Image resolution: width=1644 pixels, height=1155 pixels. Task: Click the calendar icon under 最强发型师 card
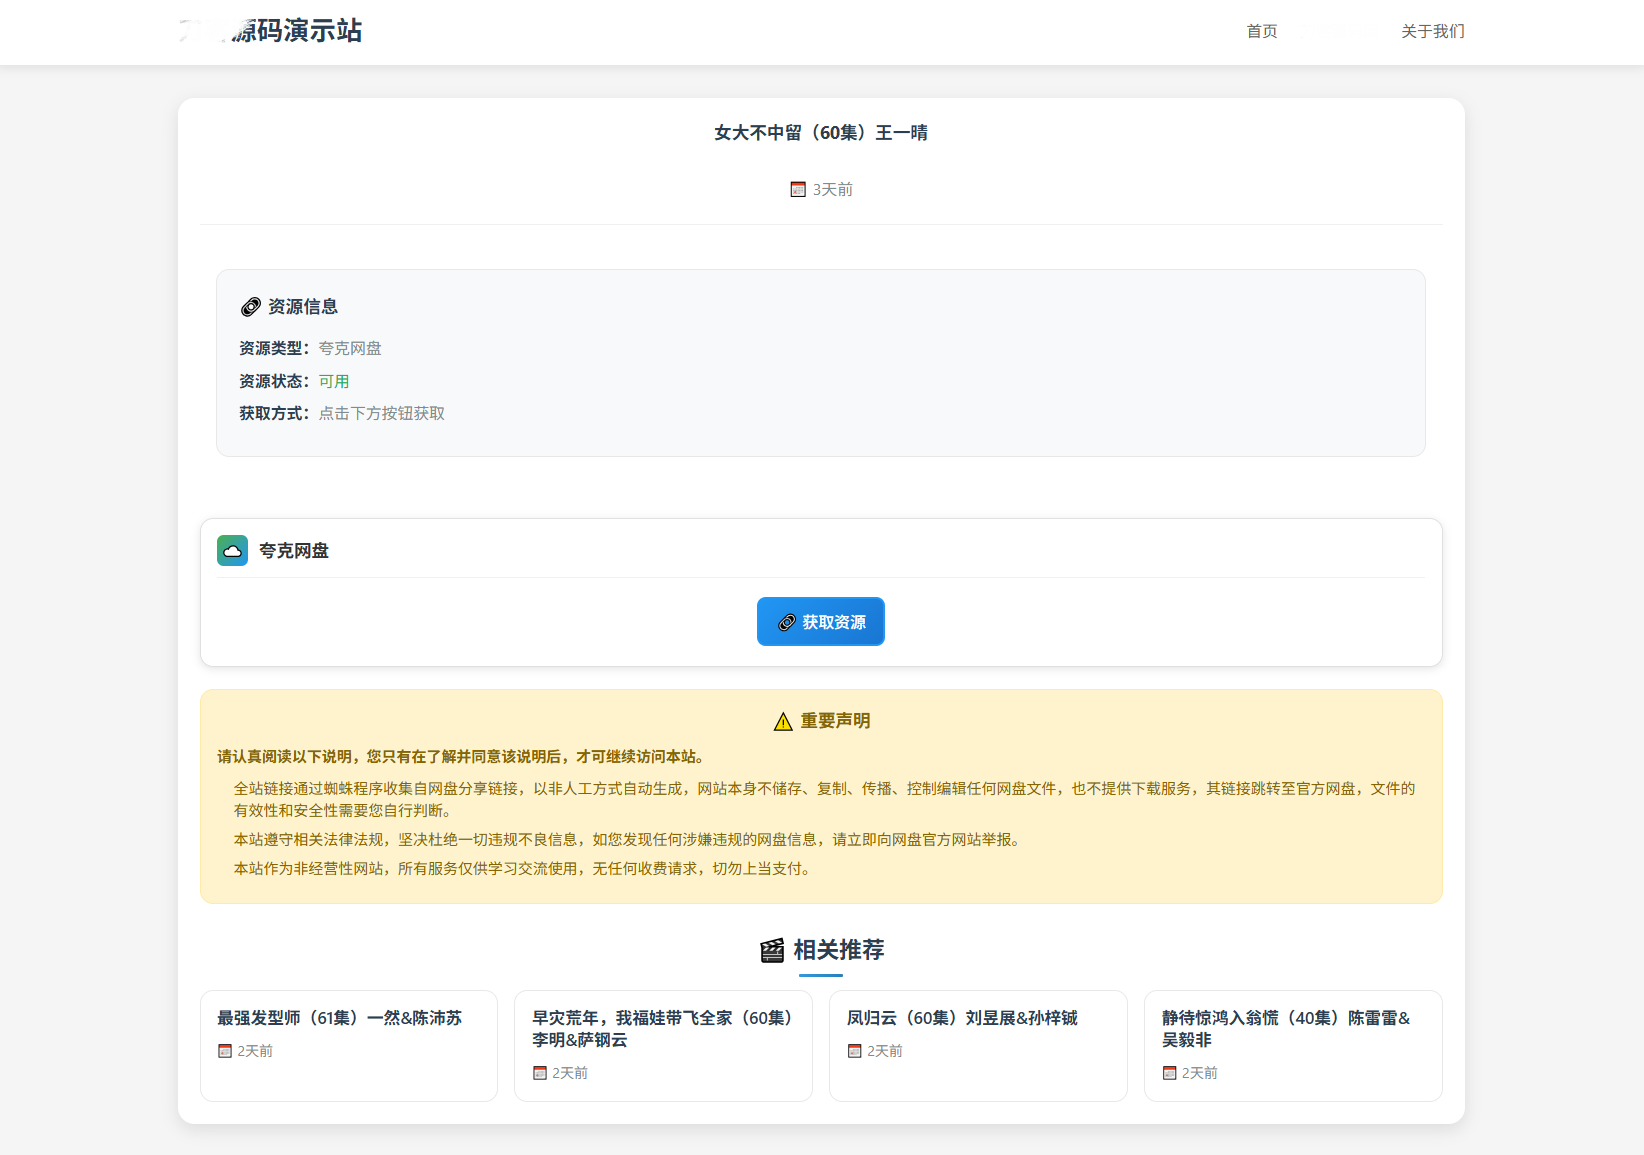(225, 1051)
